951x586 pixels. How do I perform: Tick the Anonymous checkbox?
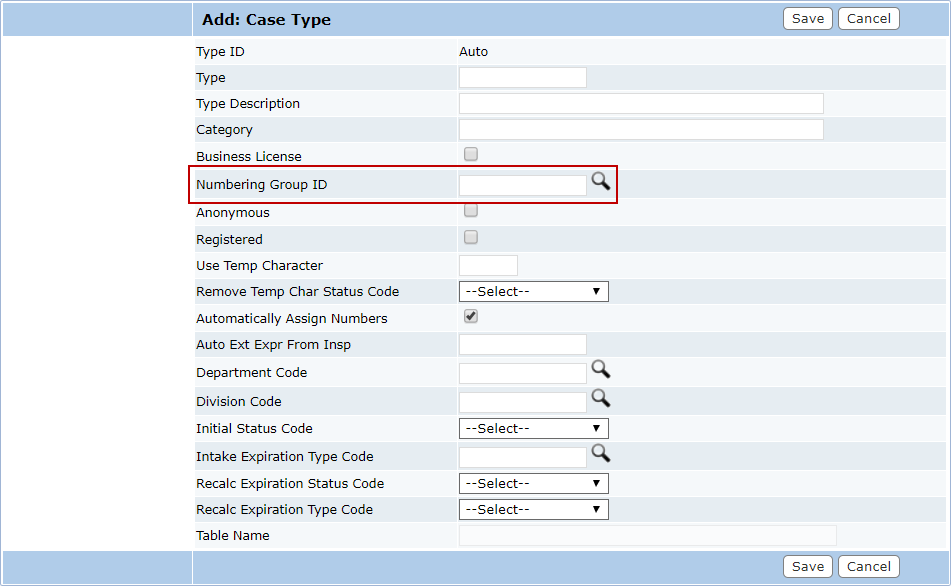471,211
